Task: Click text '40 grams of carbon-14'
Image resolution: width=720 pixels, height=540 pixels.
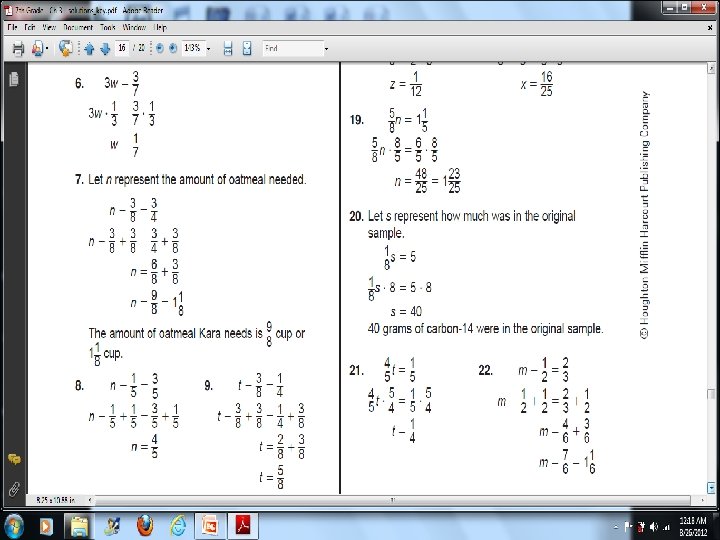Action: tap(420, 329)
